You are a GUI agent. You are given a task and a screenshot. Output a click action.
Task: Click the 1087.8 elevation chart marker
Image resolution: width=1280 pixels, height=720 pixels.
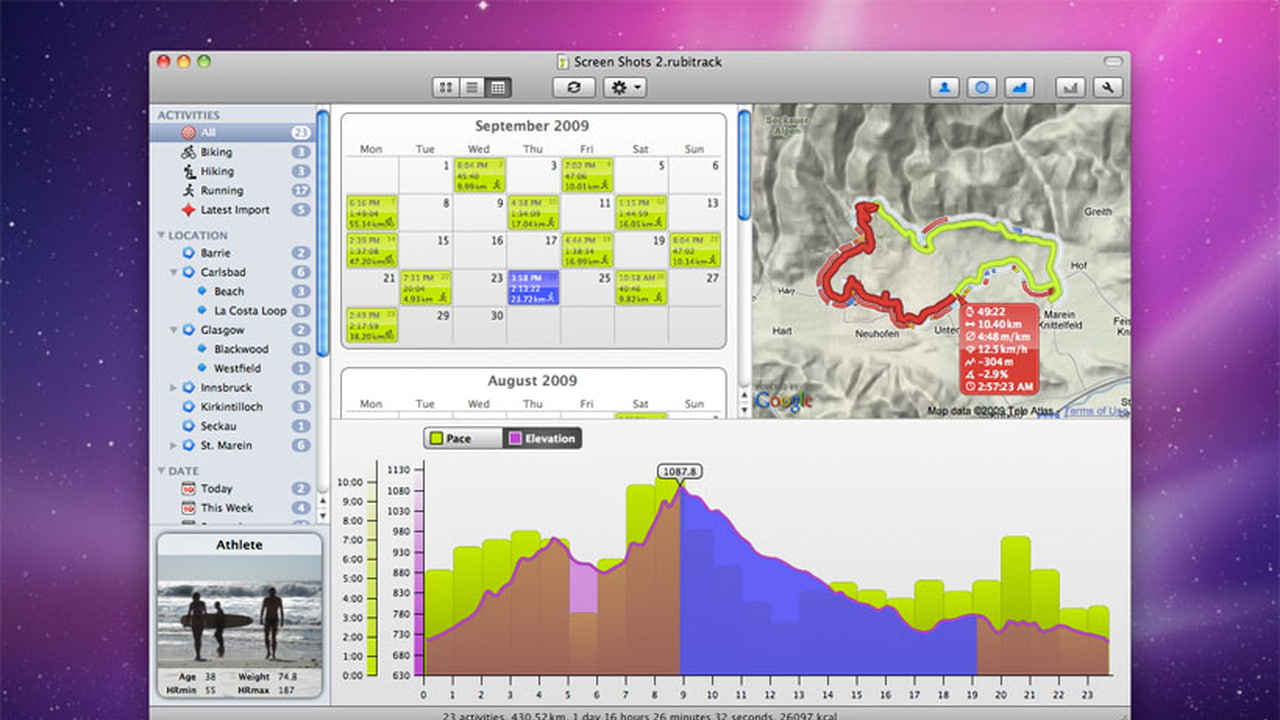click(679, 471)
